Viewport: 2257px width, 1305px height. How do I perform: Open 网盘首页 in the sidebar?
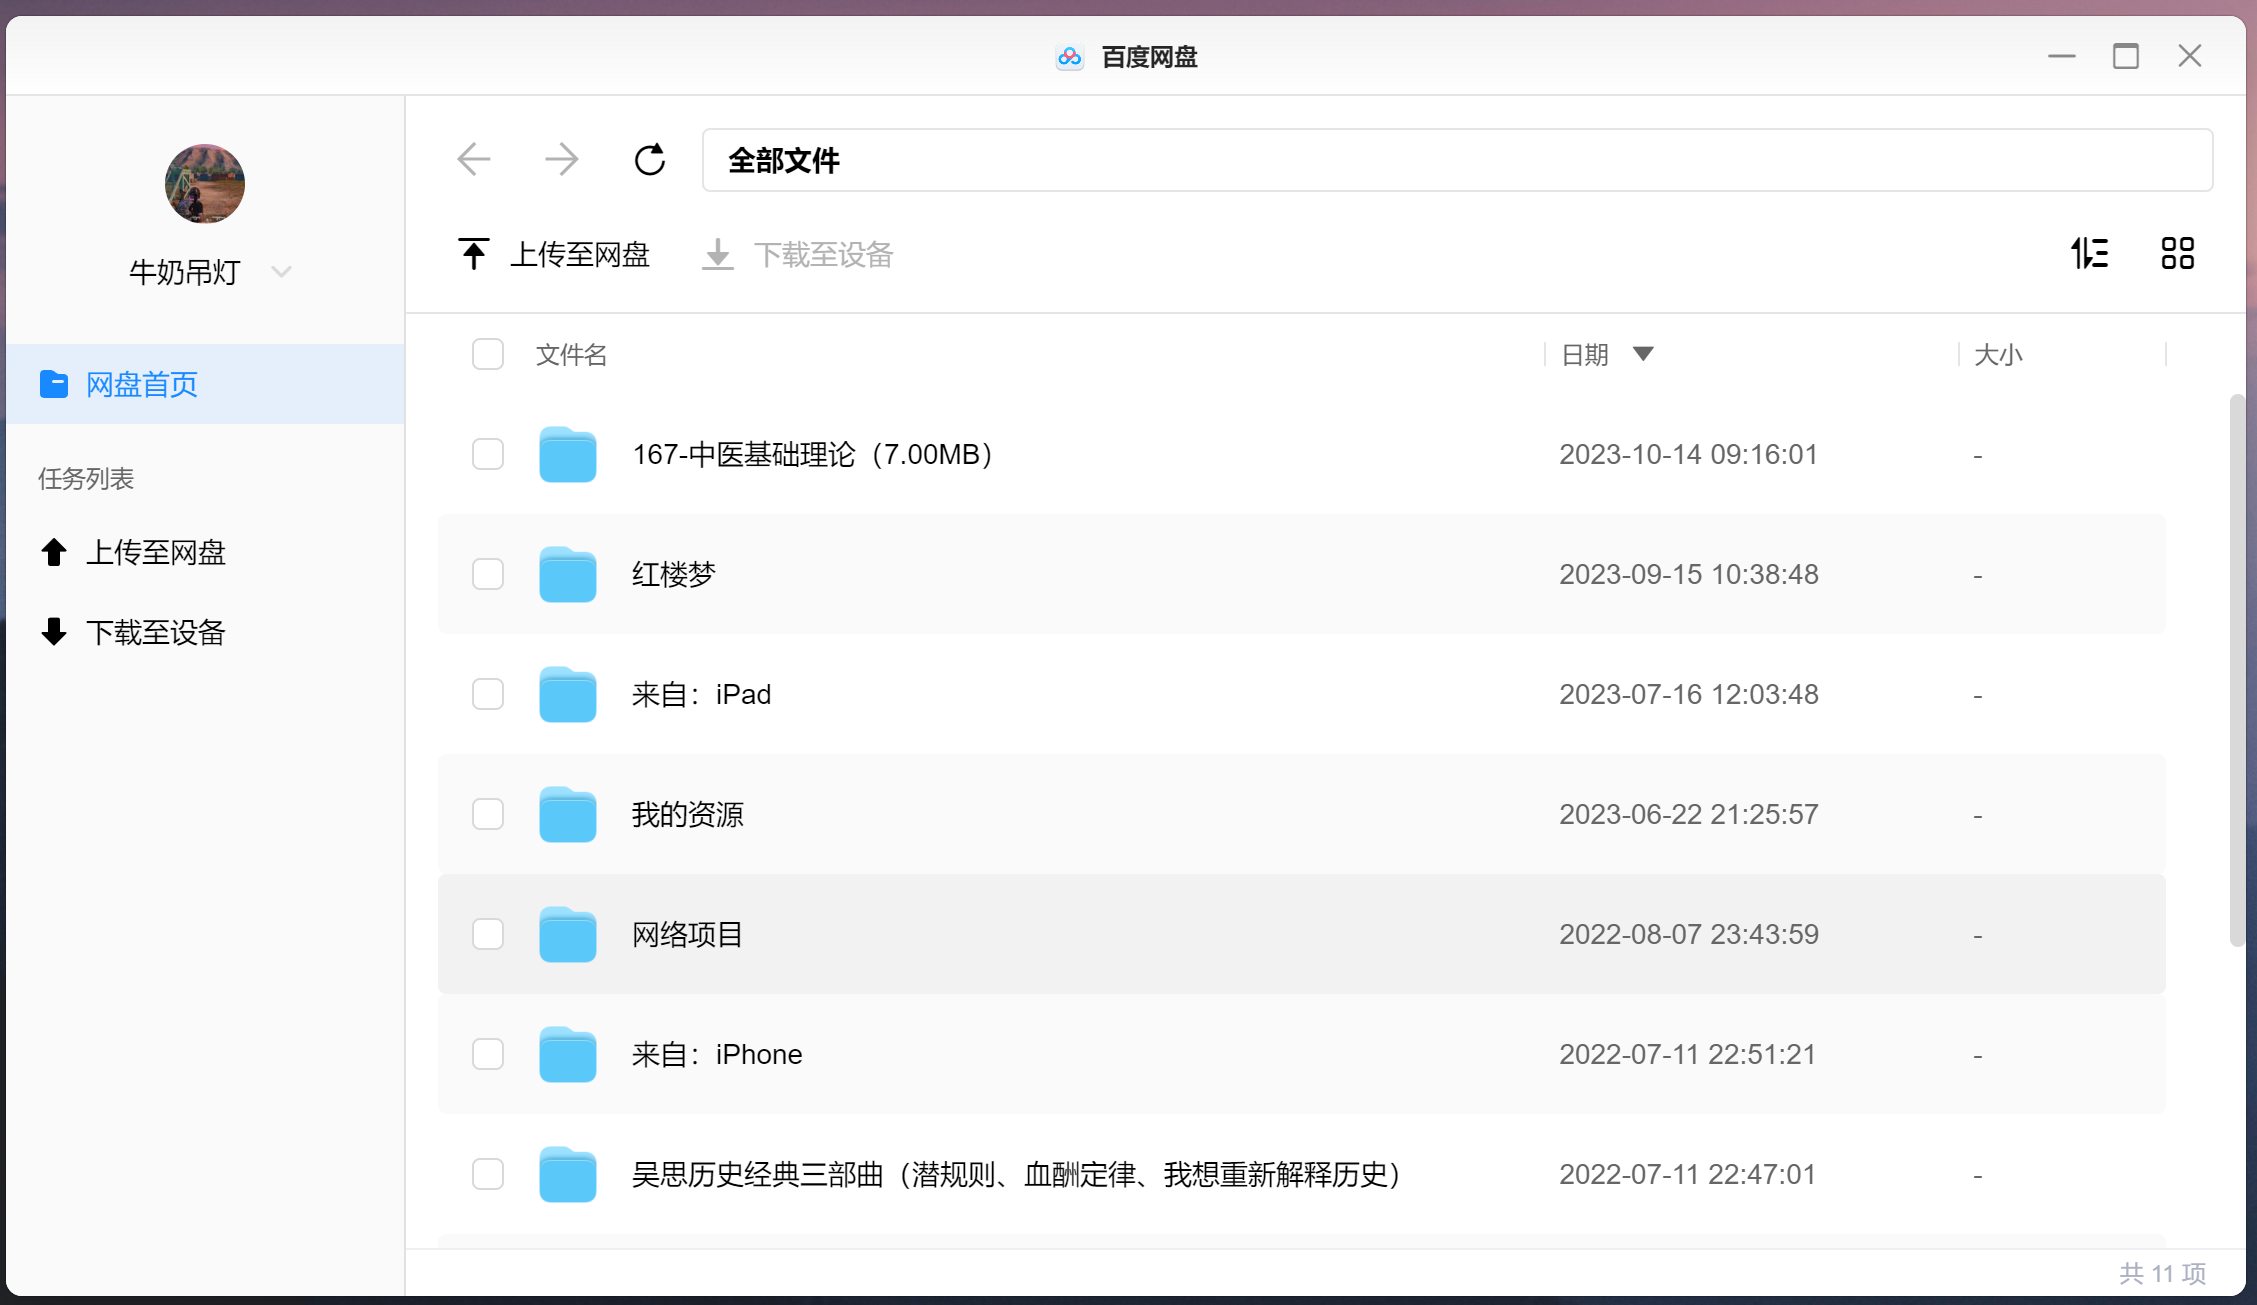coord(205,384)
